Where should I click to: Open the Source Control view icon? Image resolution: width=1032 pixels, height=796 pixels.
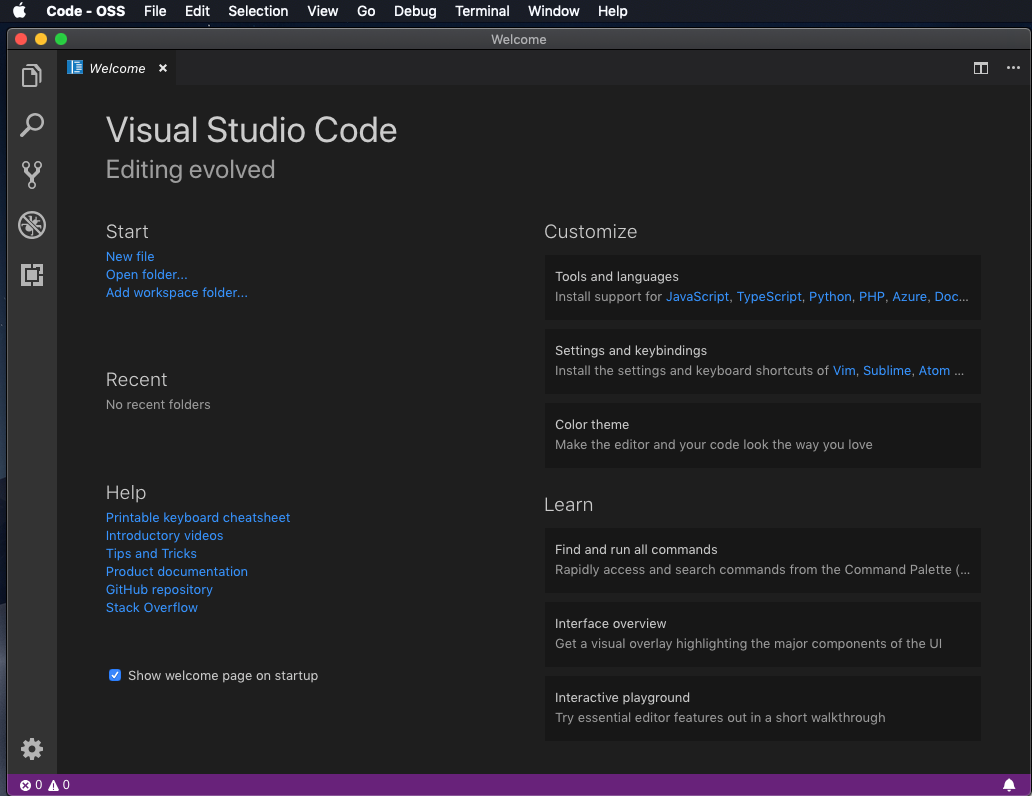coord(32,175)
